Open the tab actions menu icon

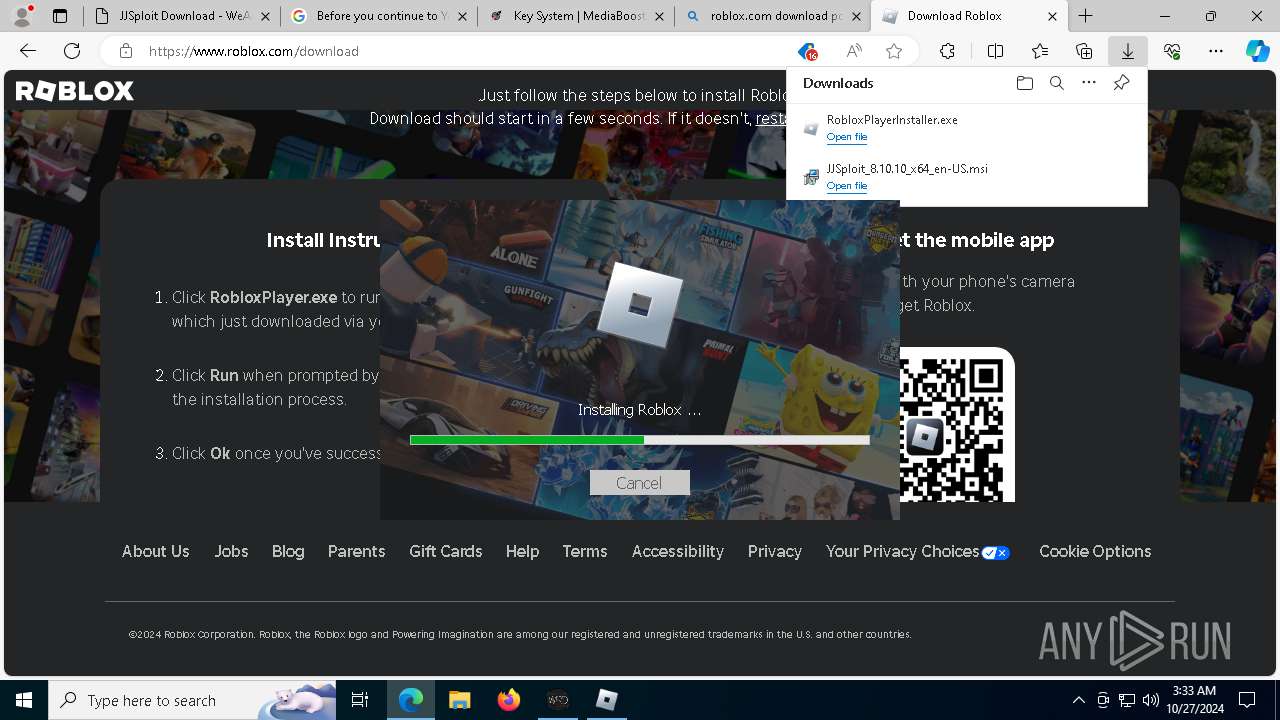click(x=60, y=16)
